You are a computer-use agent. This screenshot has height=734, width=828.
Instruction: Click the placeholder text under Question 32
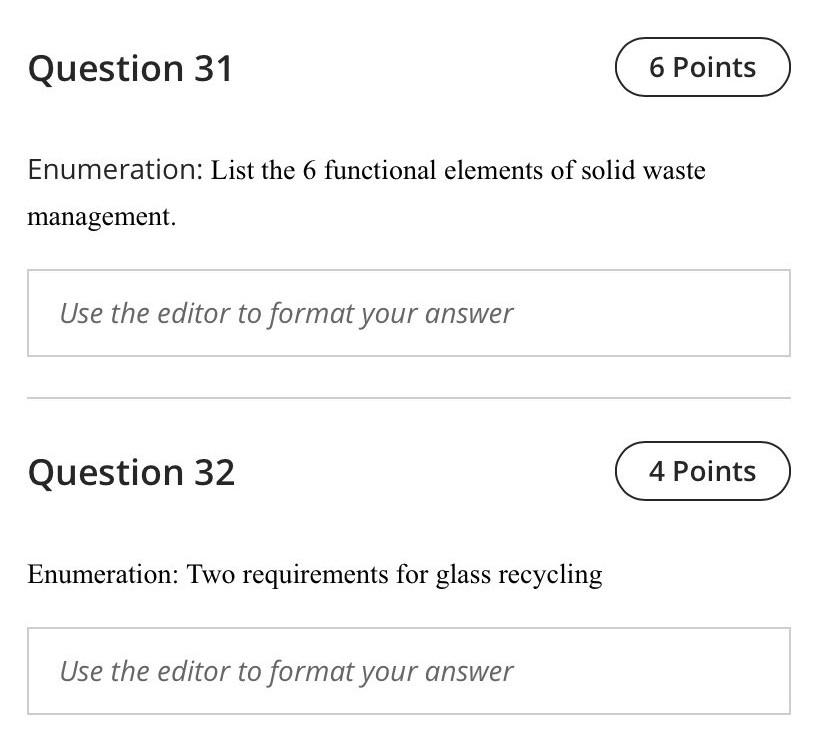tap(286, 671)
